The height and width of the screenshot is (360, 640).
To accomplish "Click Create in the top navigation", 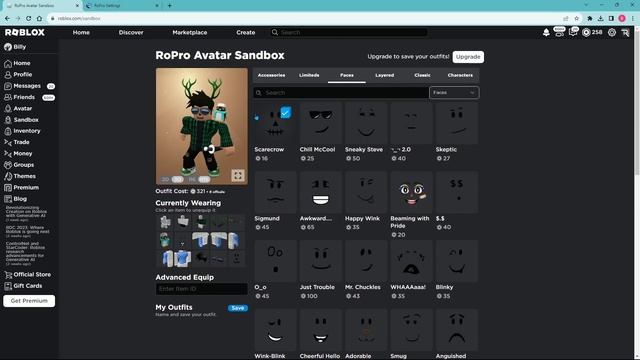I will [246, 32].
